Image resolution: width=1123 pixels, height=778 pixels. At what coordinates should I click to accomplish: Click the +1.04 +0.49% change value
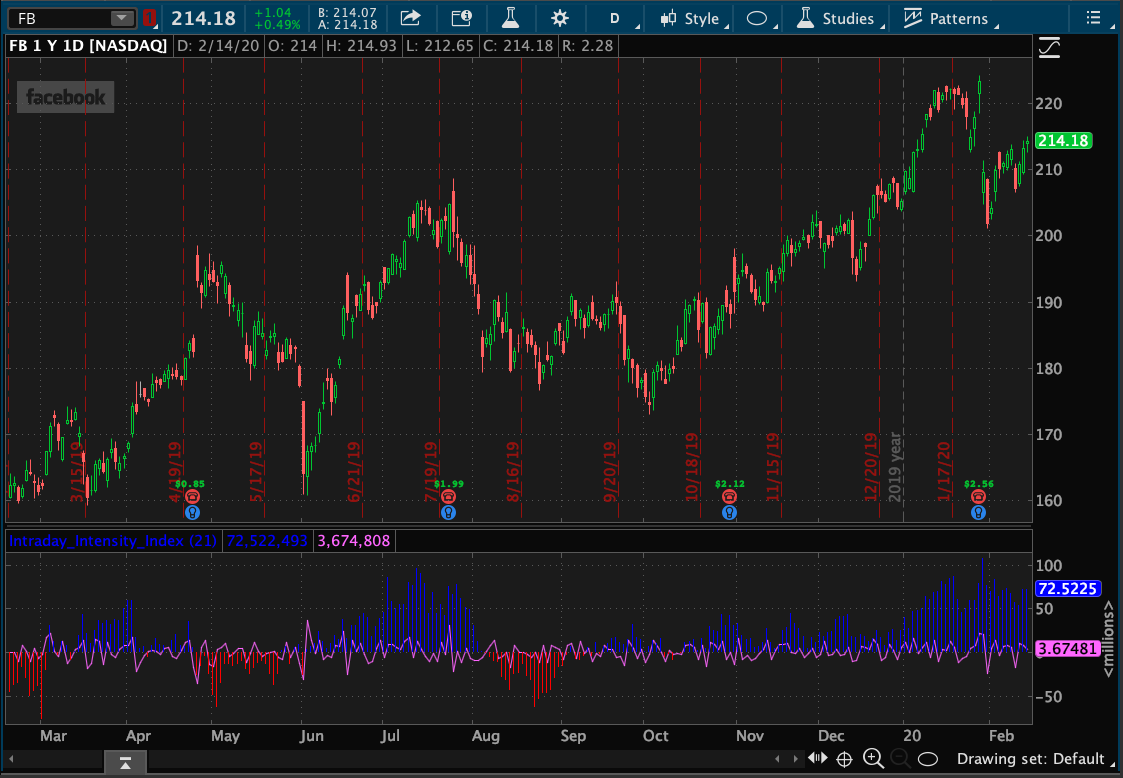pyautogui.click(x=277, y=19)
